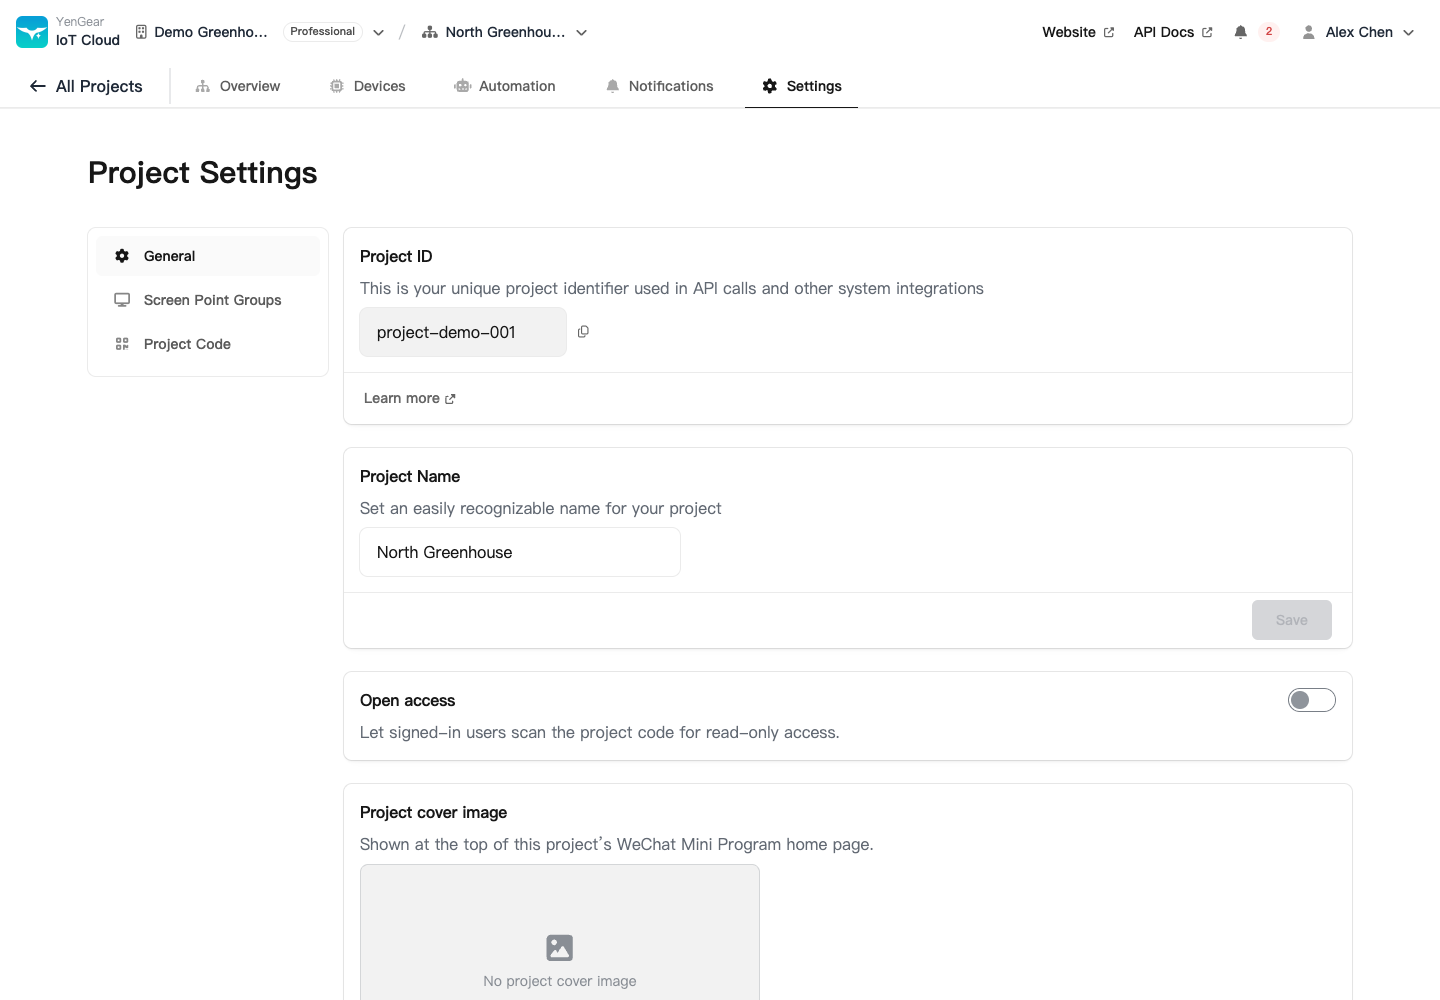Click the hierarchy icon beside North Greenhouse
This screenshot has height=1000, width=1440.
click(430, 32)
